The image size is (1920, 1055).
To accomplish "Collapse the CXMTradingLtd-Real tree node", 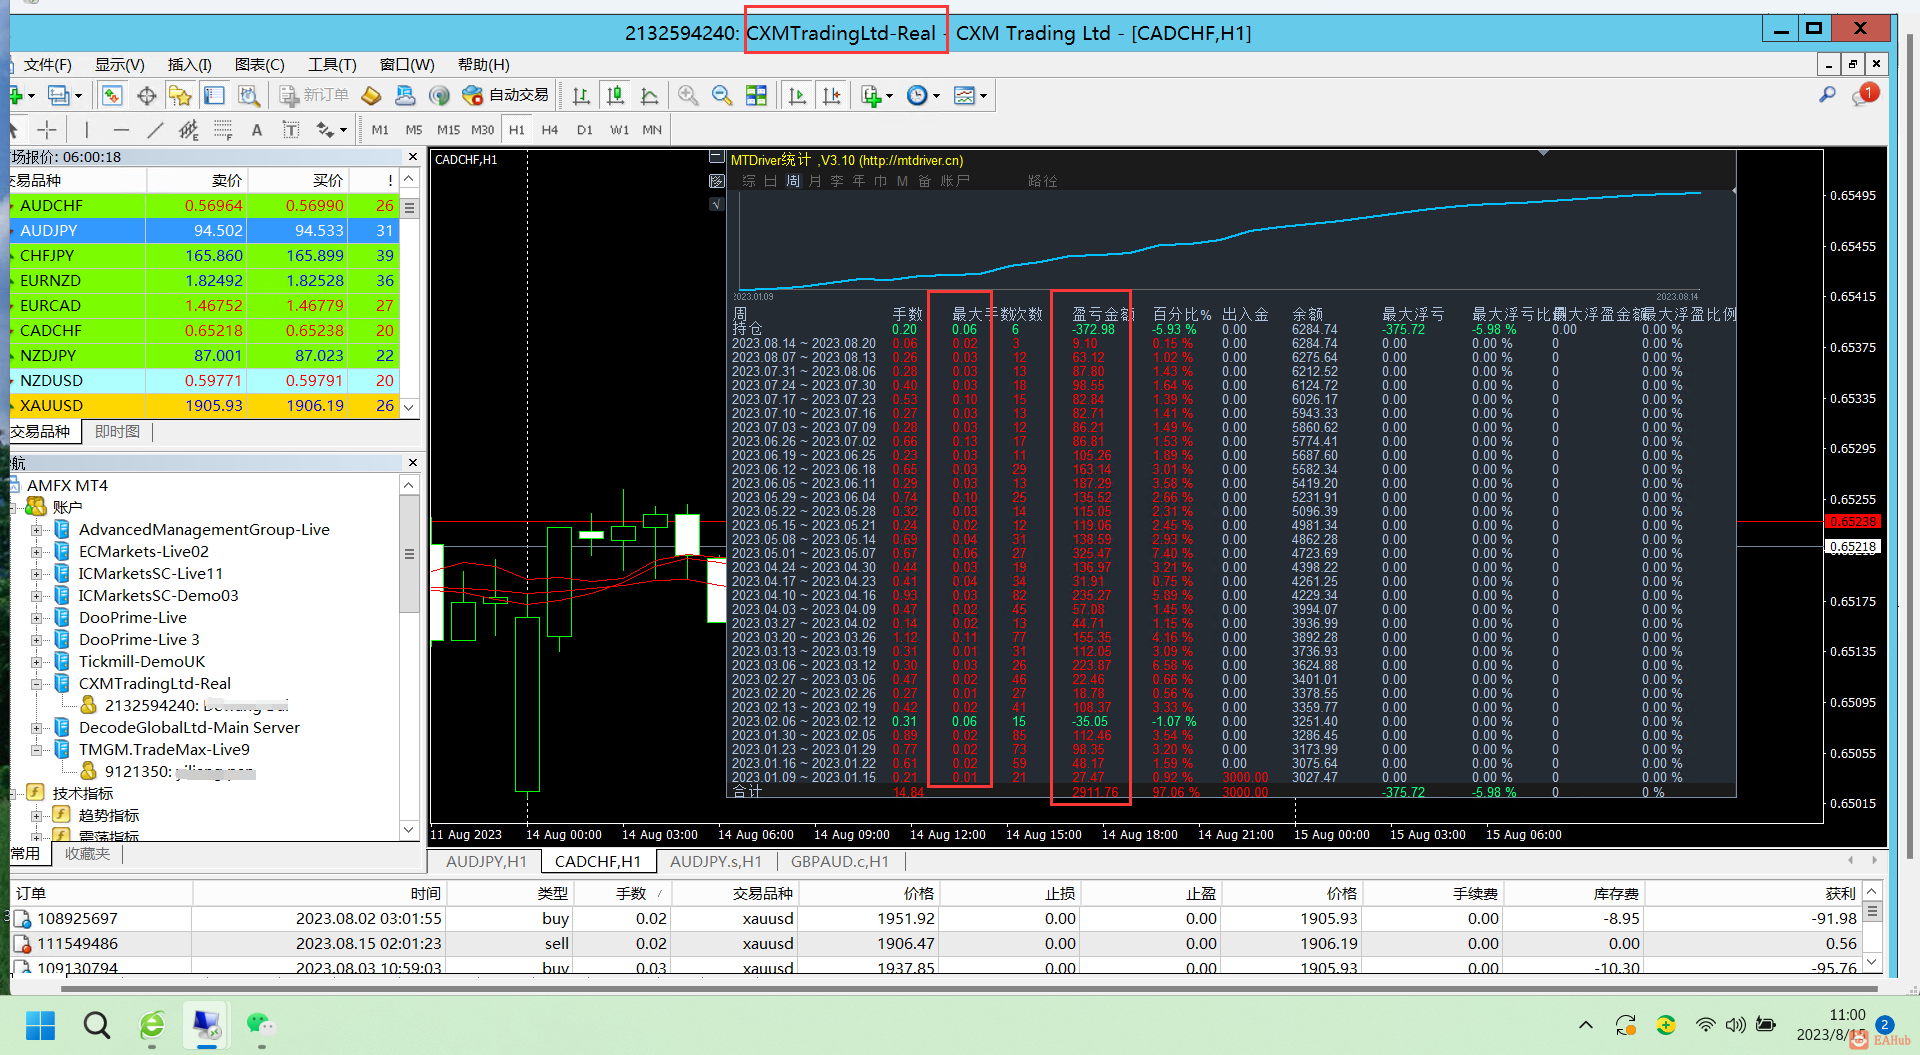I will tap(37, 684).
